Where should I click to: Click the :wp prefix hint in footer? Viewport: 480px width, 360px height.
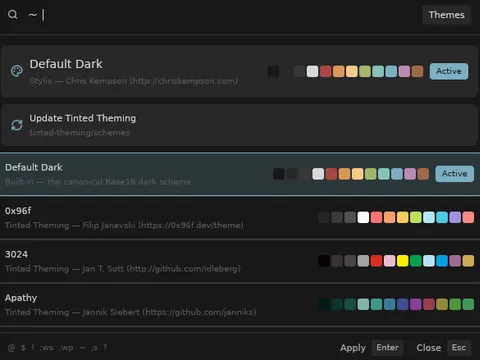tap(67, 348)
